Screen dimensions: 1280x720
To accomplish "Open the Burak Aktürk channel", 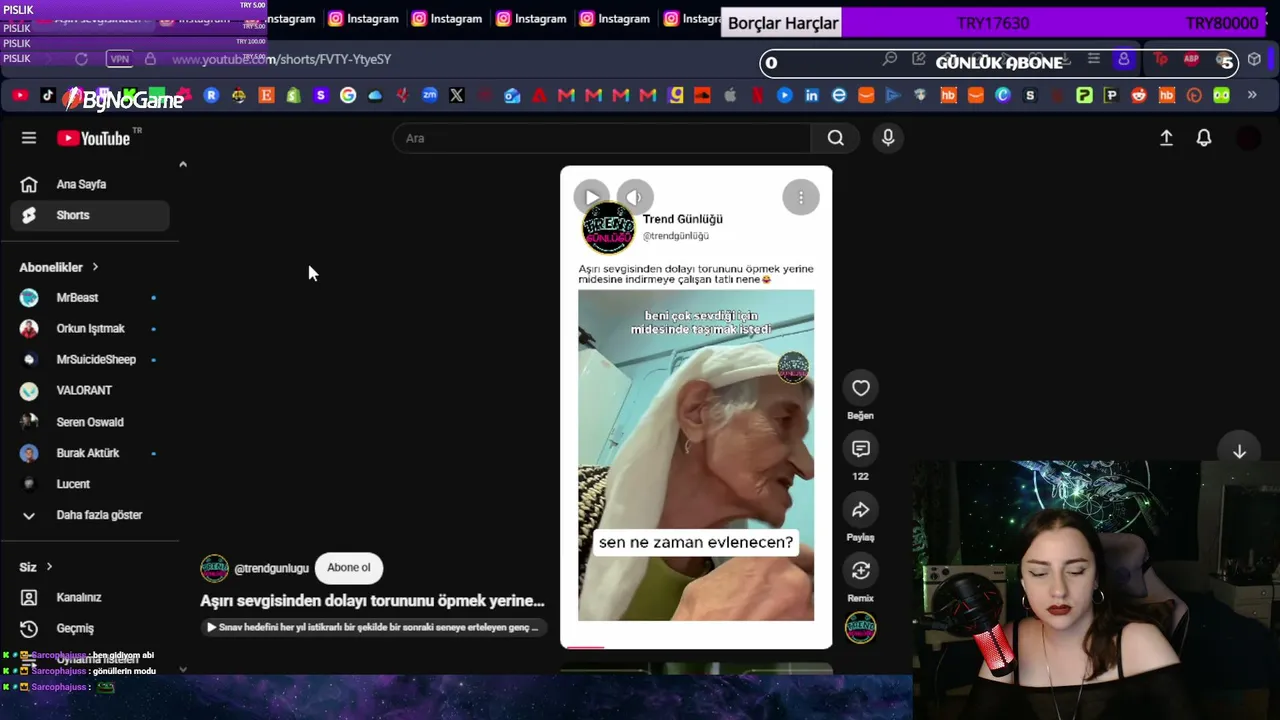I will (90, 453).
